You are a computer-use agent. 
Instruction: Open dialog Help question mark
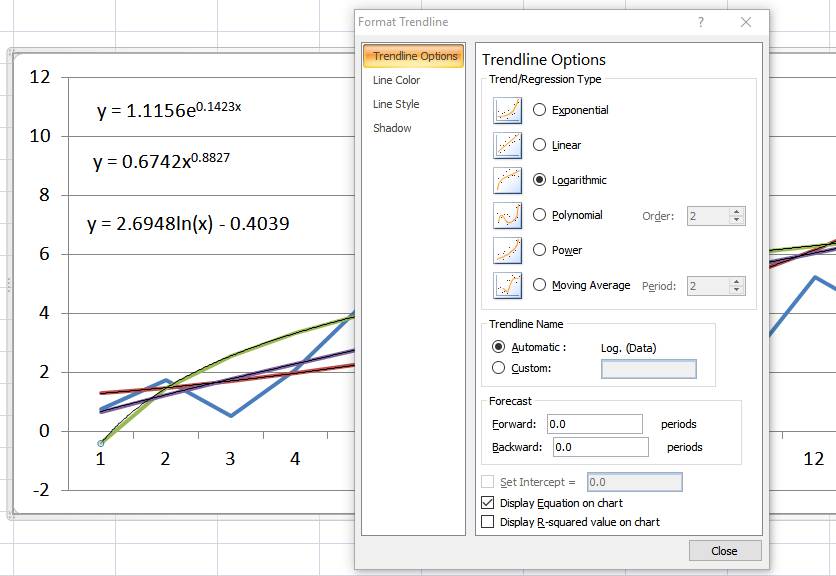(700, 22)
